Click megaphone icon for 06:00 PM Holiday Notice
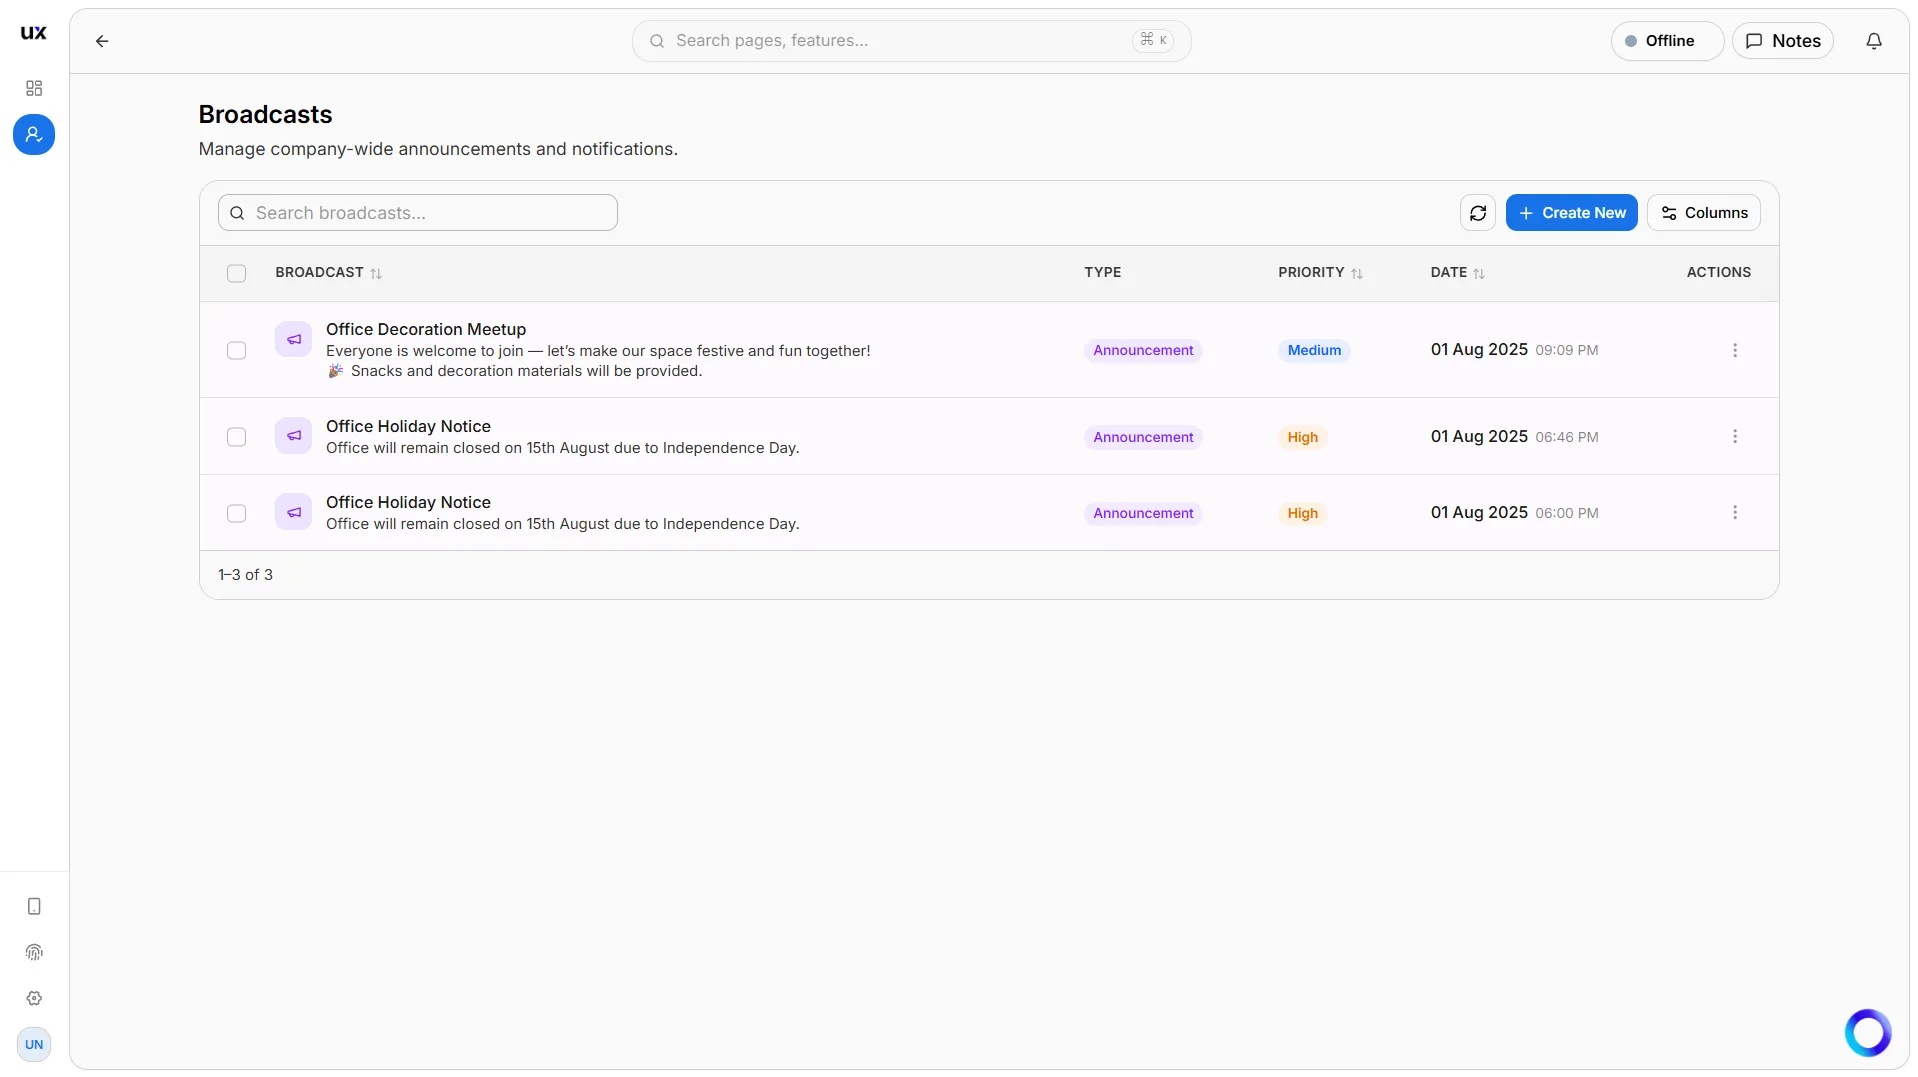This screenshot has height=1077, width=1918. pyautogui.click(x=293, y=512)
